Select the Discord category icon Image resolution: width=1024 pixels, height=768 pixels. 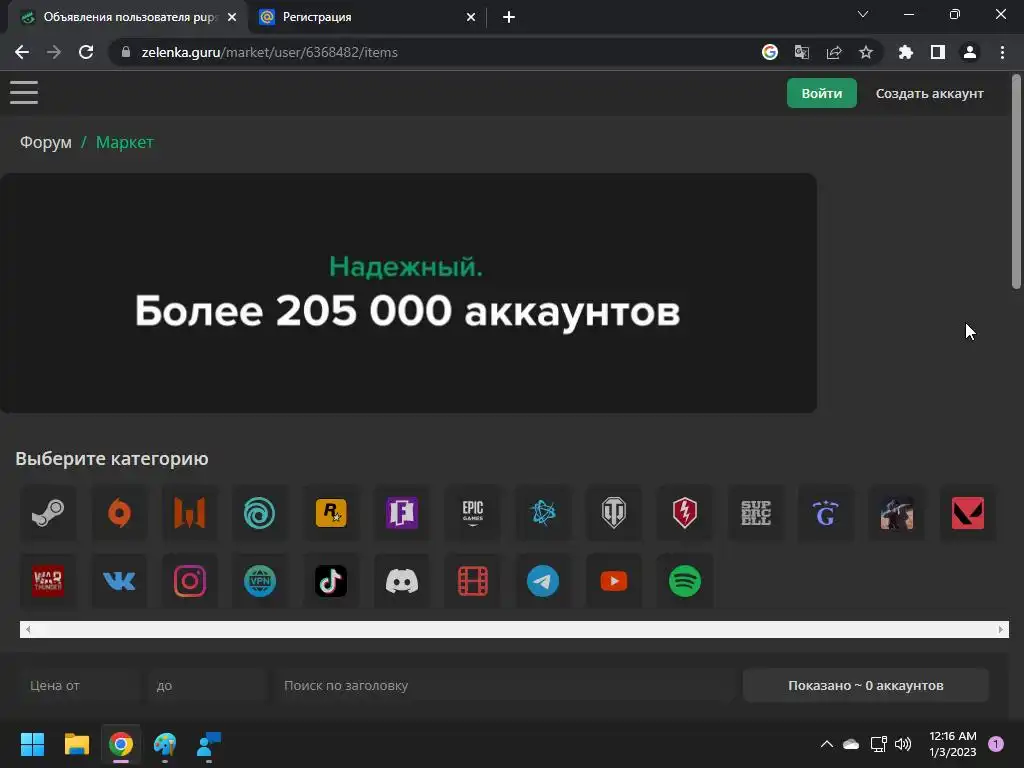pyautogui.click(x=402, y=581)
